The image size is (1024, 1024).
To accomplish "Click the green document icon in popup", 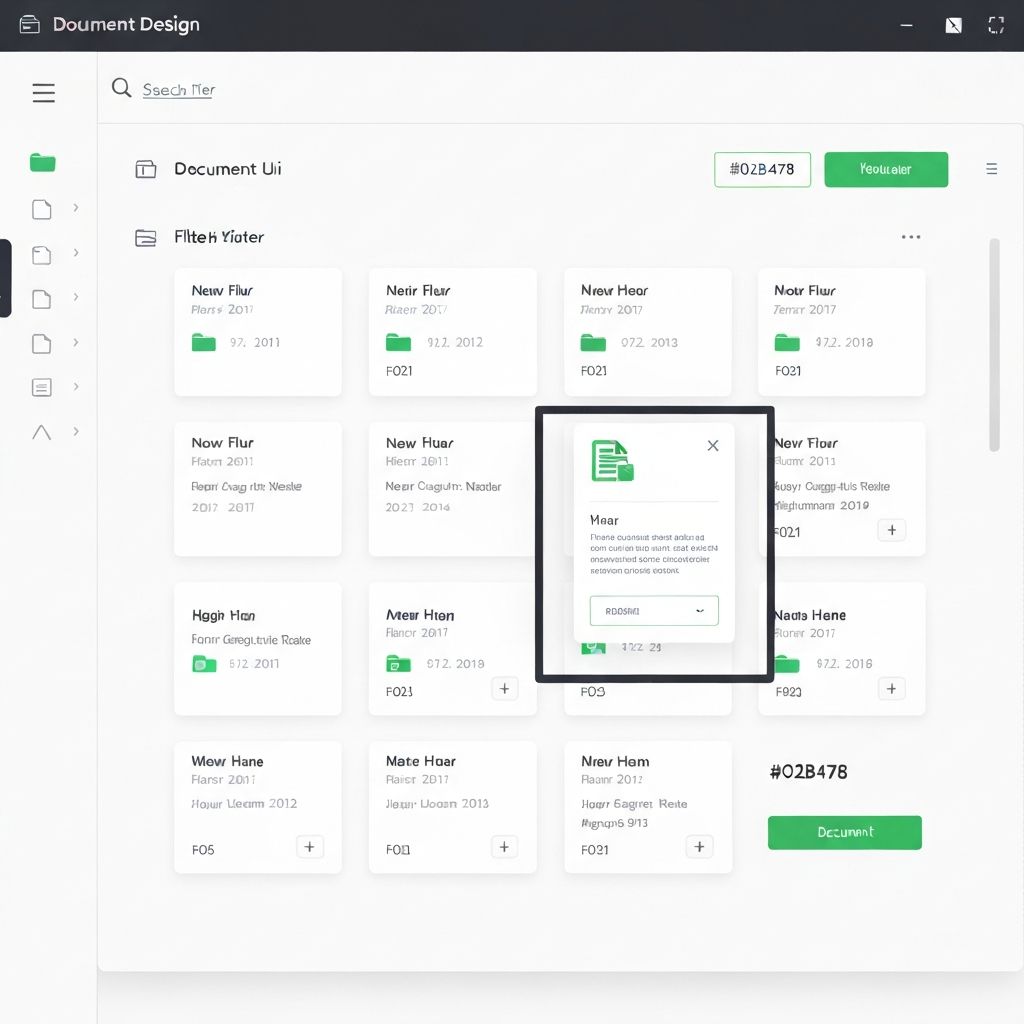I will point(612,461).
